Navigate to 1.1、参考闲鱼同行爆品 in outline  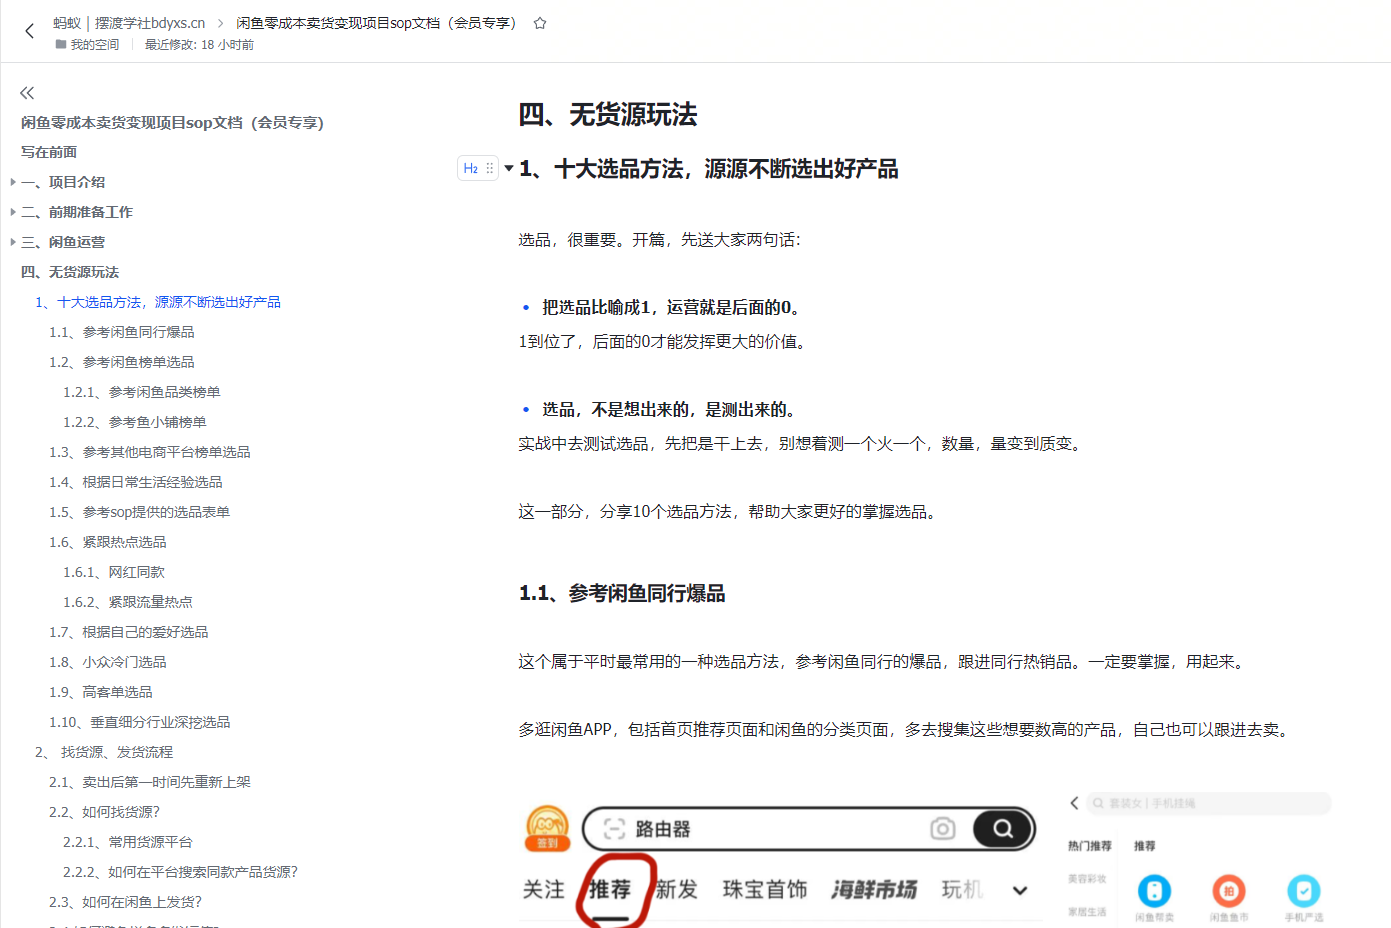click(122, 332)
